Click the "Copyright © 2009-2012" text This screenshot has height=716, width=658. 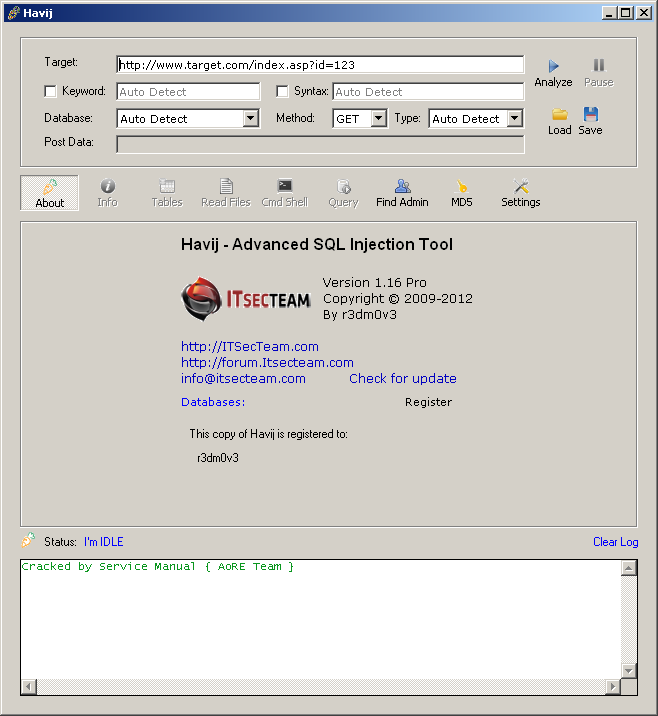tap(398, 299)
